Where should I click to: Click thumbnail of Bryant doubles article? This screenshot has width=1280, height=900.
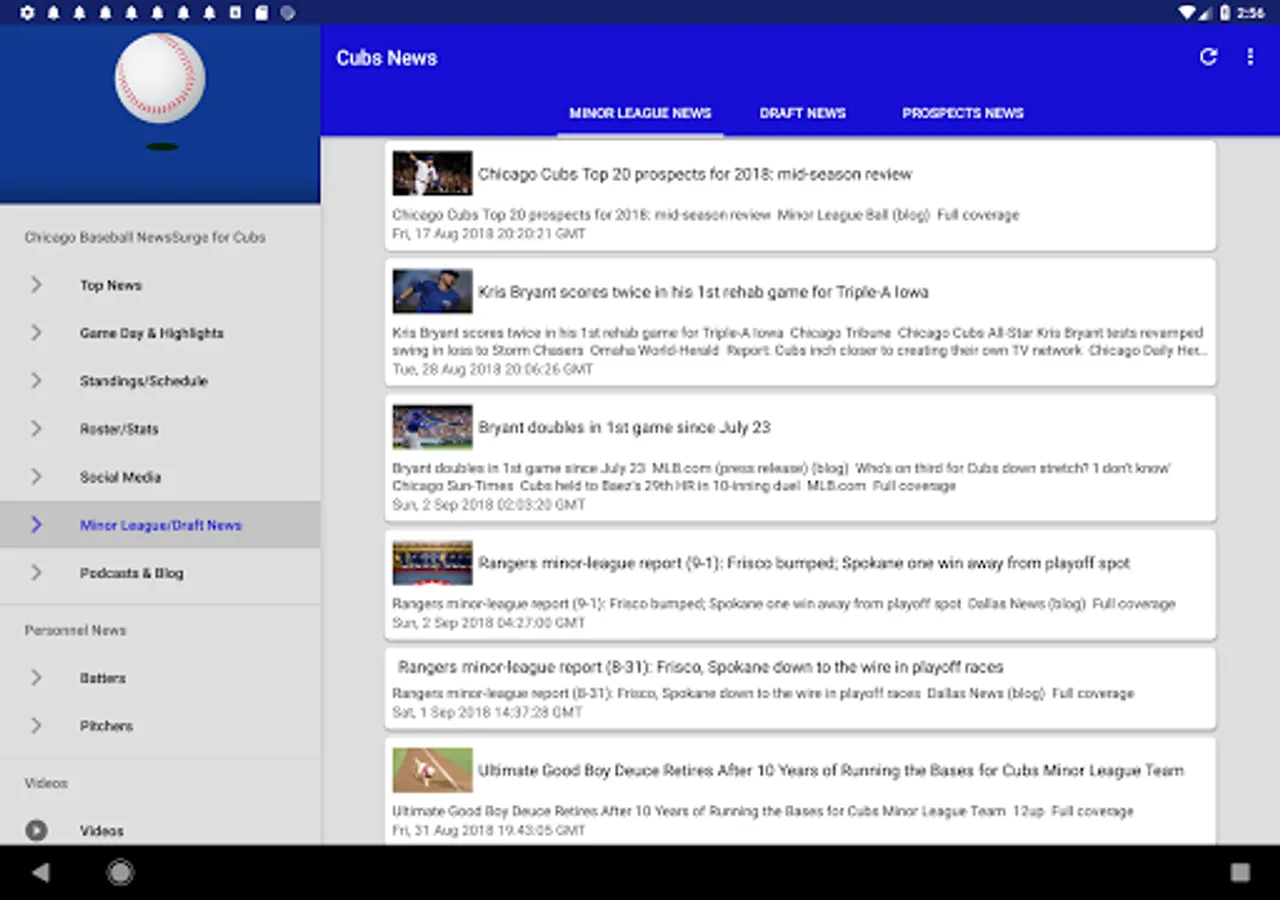click(432, 427)
